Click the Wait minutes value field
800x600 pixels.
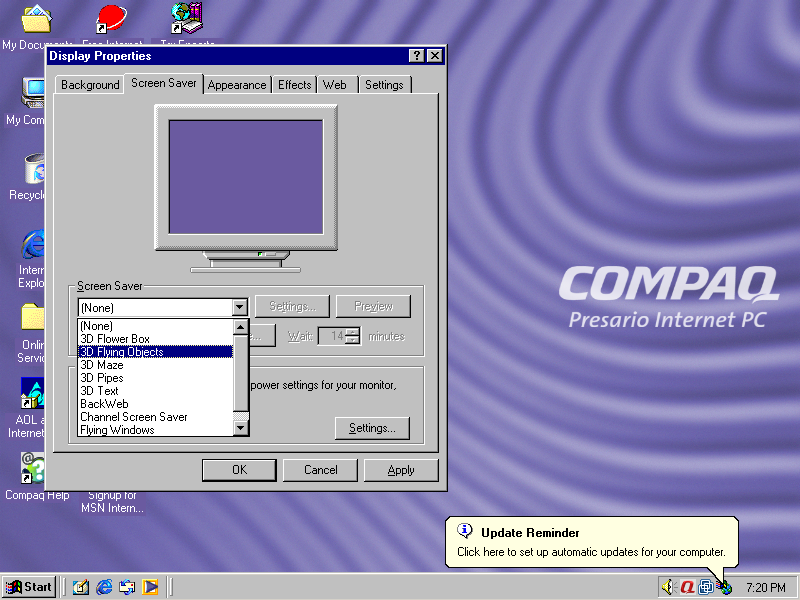tap(332, 336)
